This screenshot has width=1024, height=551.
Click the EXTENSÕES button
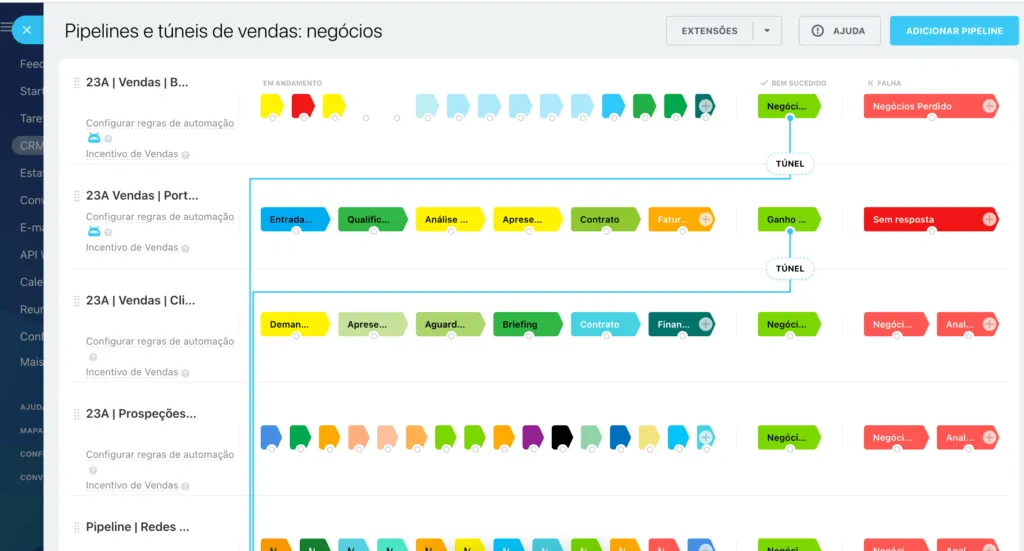(x=709, y=31)
